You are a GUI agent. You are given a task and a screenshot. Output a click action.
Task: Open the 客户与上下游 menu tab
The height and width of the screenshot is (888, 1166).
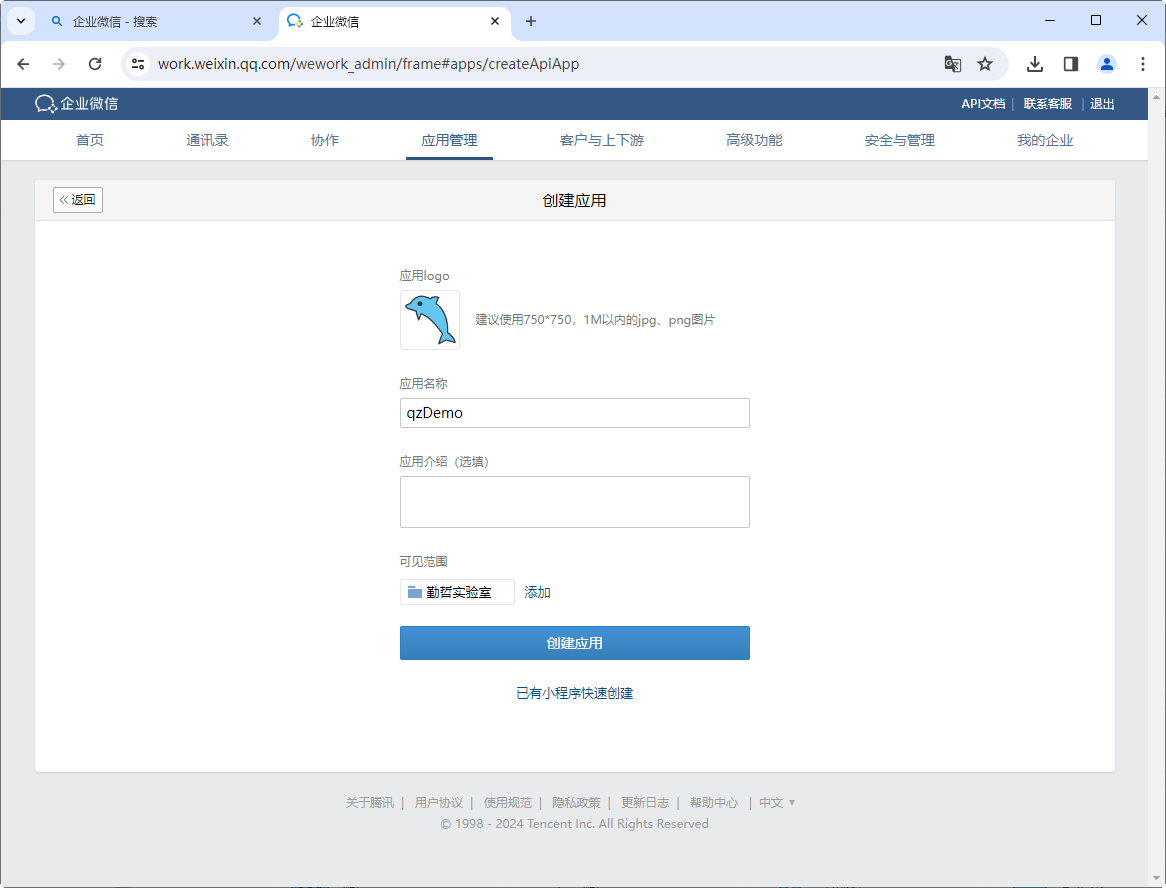pos(602,140)
